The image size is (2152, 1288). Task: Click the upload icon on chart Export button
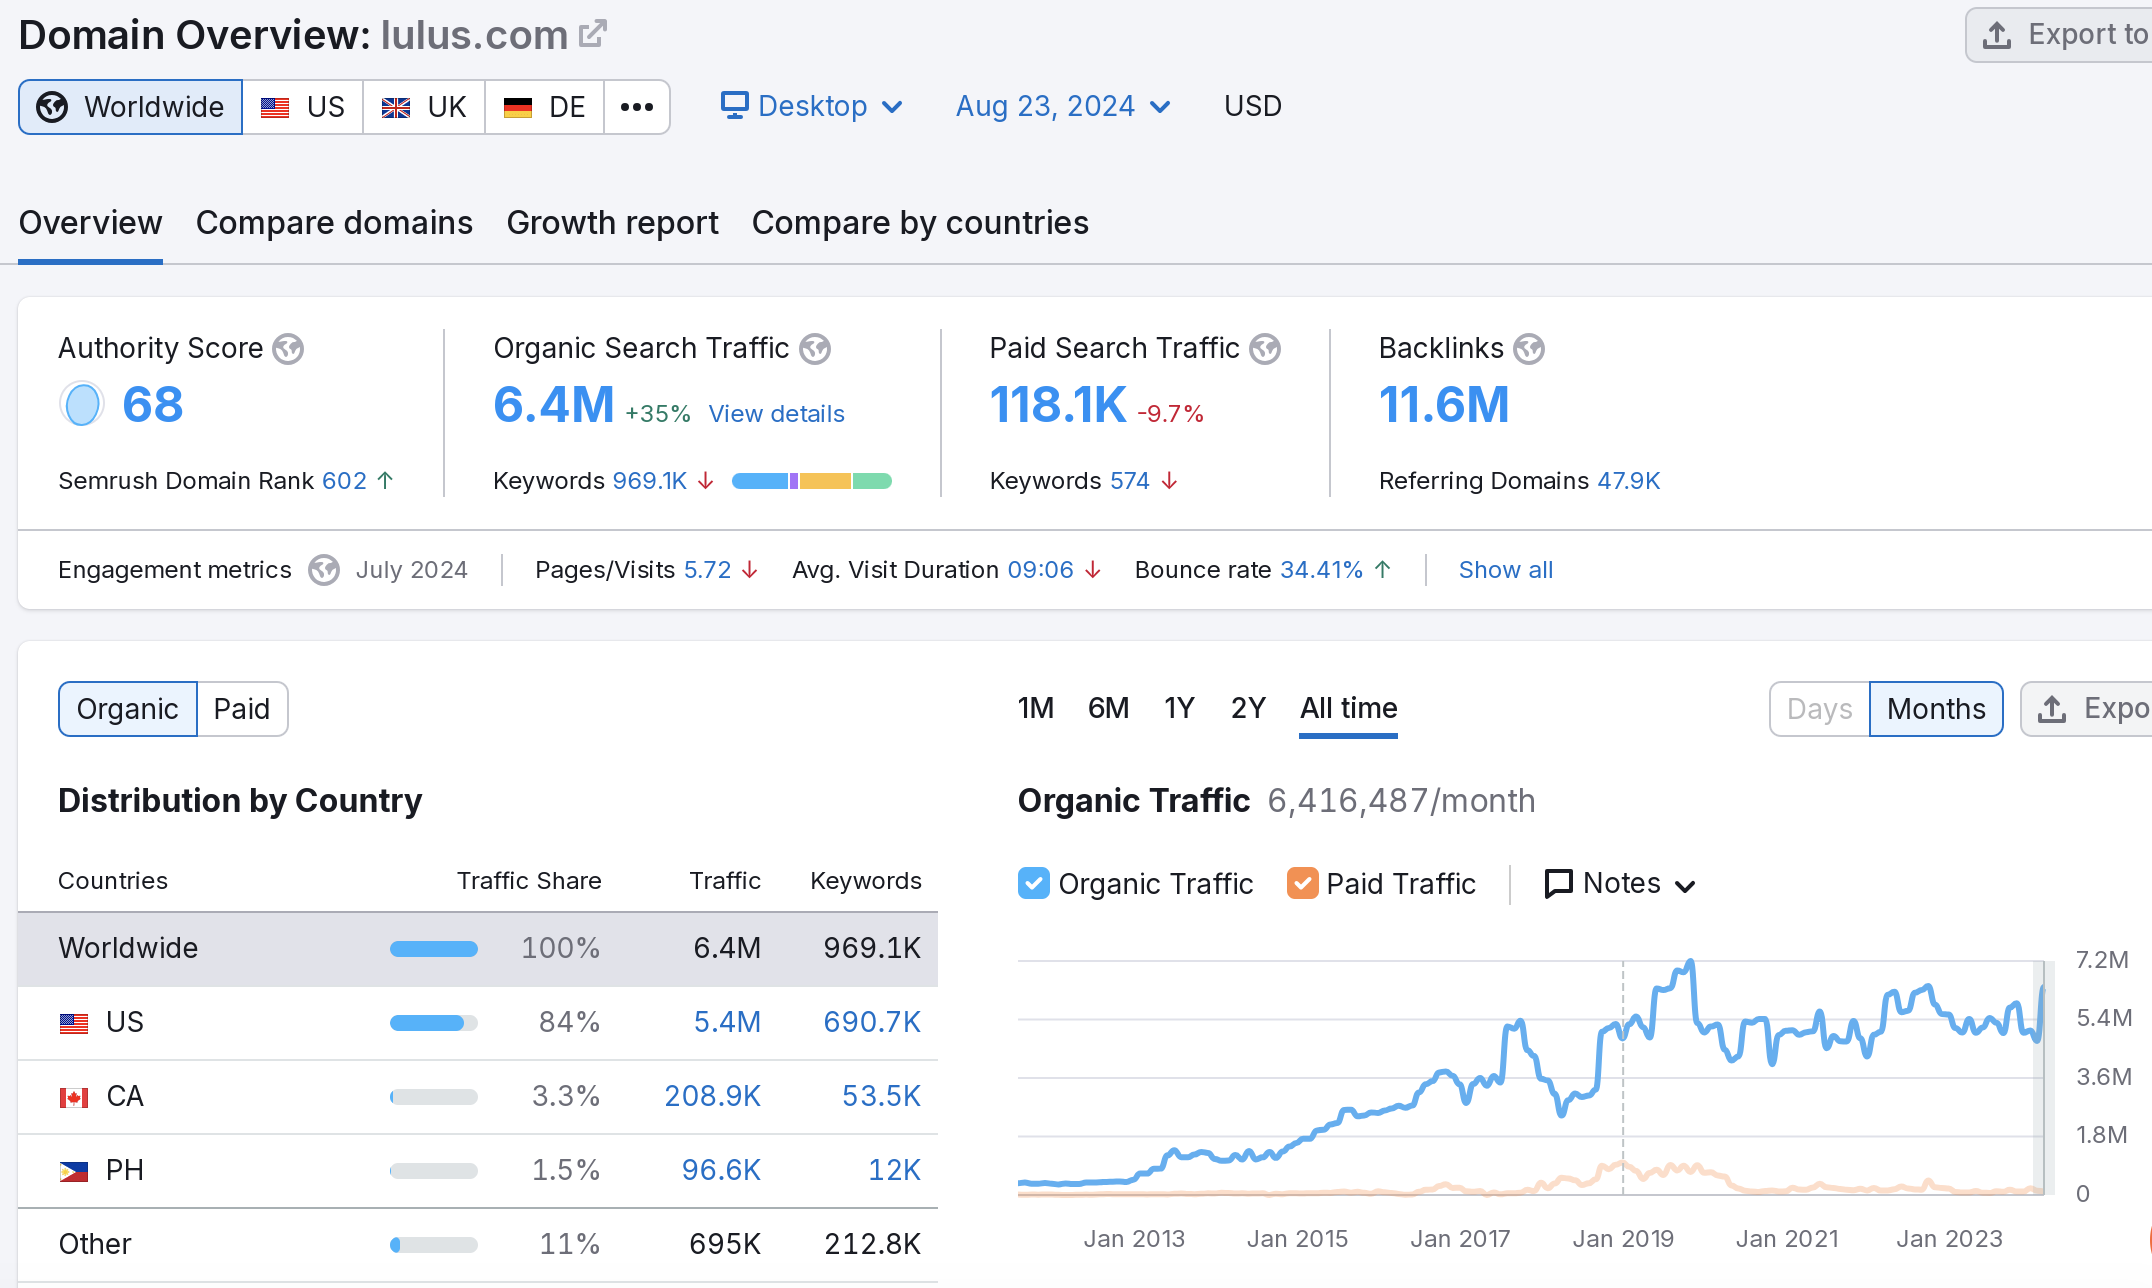2052,709
